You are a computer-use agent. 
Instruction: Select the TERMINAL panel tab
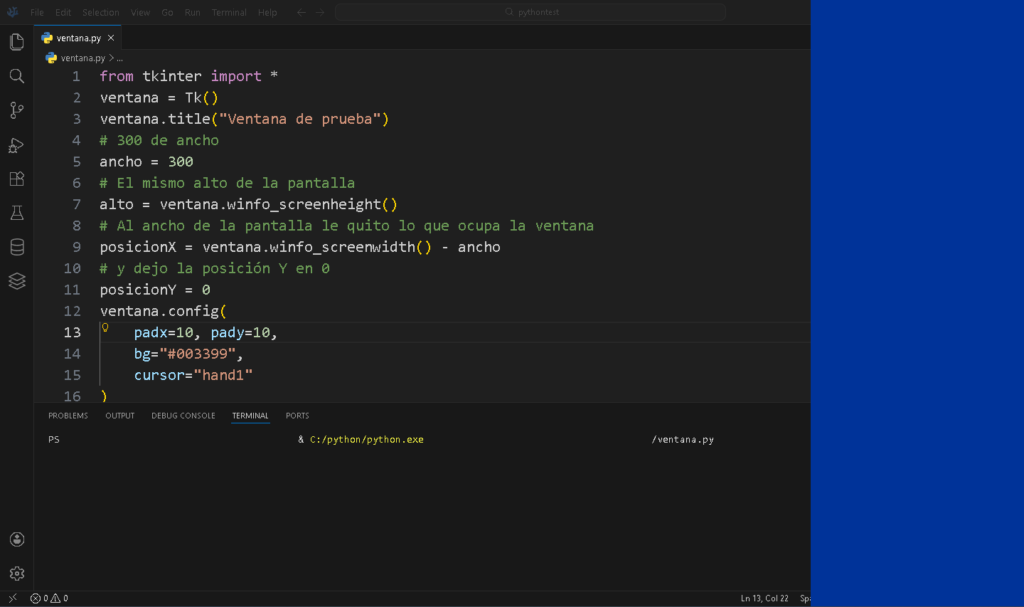pos(250,416)
